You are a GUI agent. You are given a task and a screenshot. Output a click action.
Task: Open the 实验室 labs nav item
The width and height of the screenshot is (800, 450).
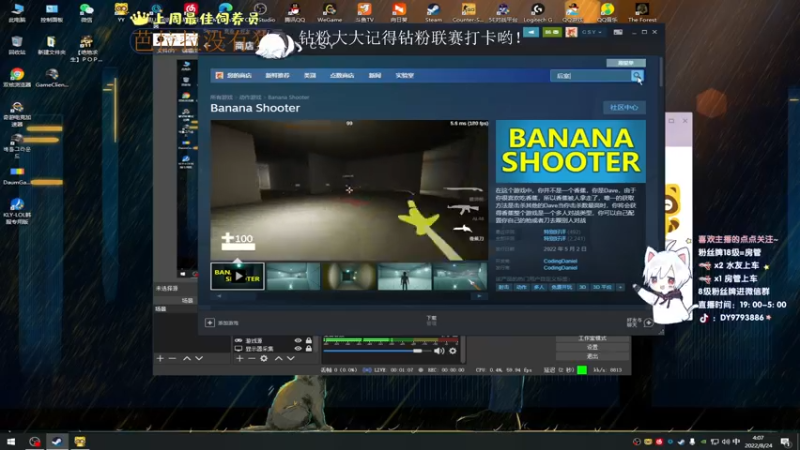(x=405, y=76)
